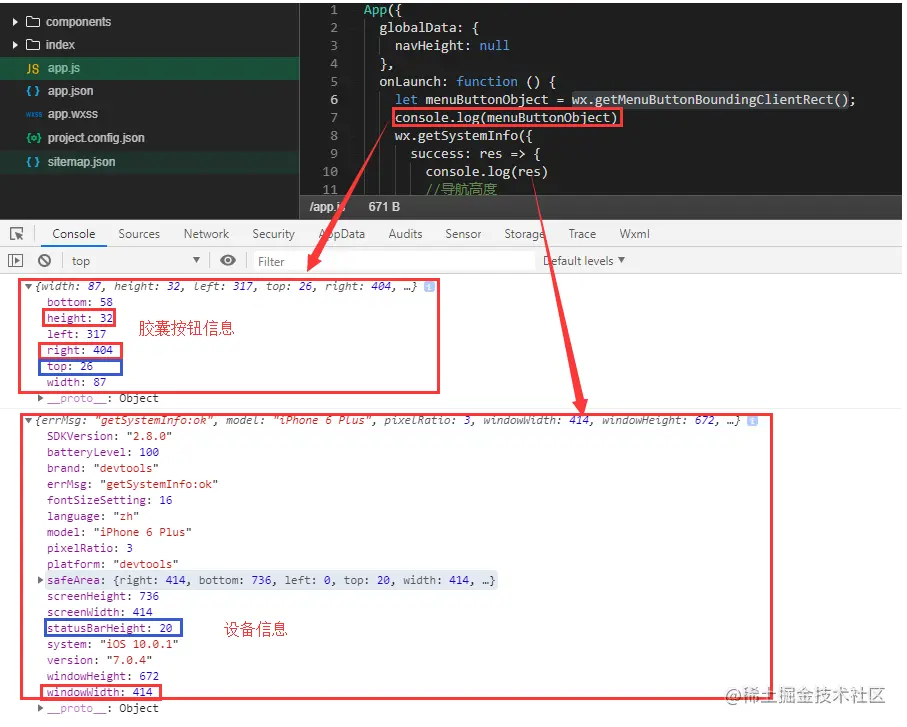Click the 'SDKVersion: "2.8.0"' entry
Viewport: 907px width, 727px height.
(x=109, y=436)
